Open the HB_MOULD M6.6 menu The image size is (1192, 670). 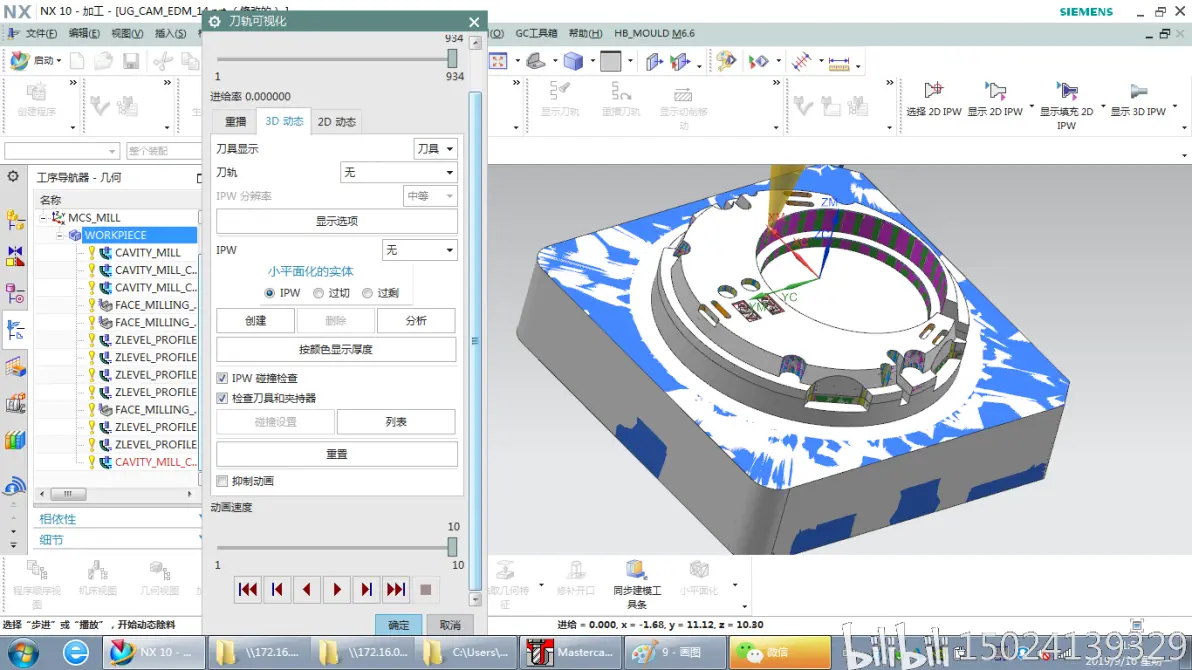click(x=654, y=33)
